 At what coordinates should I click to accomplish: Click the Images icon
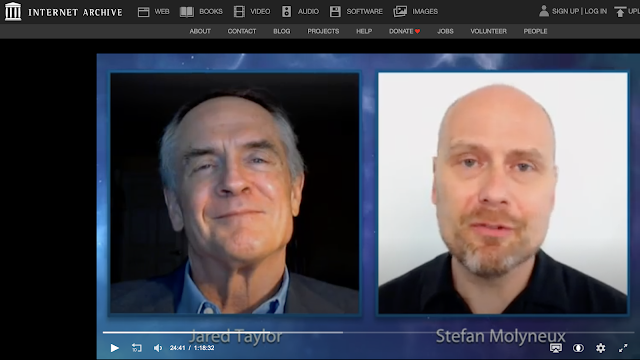tap(400, 11)
